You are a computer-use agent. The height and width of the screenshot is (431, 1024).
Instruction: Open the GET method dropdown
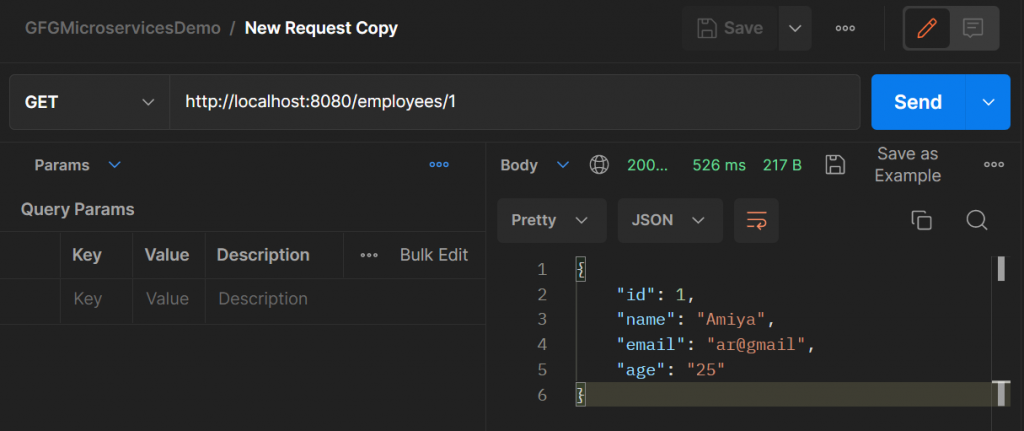click(x=89, y=102)
